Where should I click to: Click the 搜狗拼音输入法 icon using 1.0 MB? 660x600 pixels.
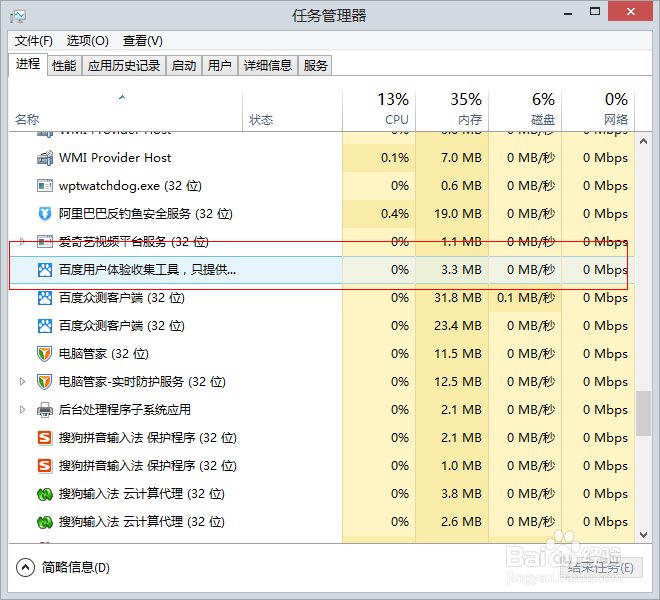(45, 466)
